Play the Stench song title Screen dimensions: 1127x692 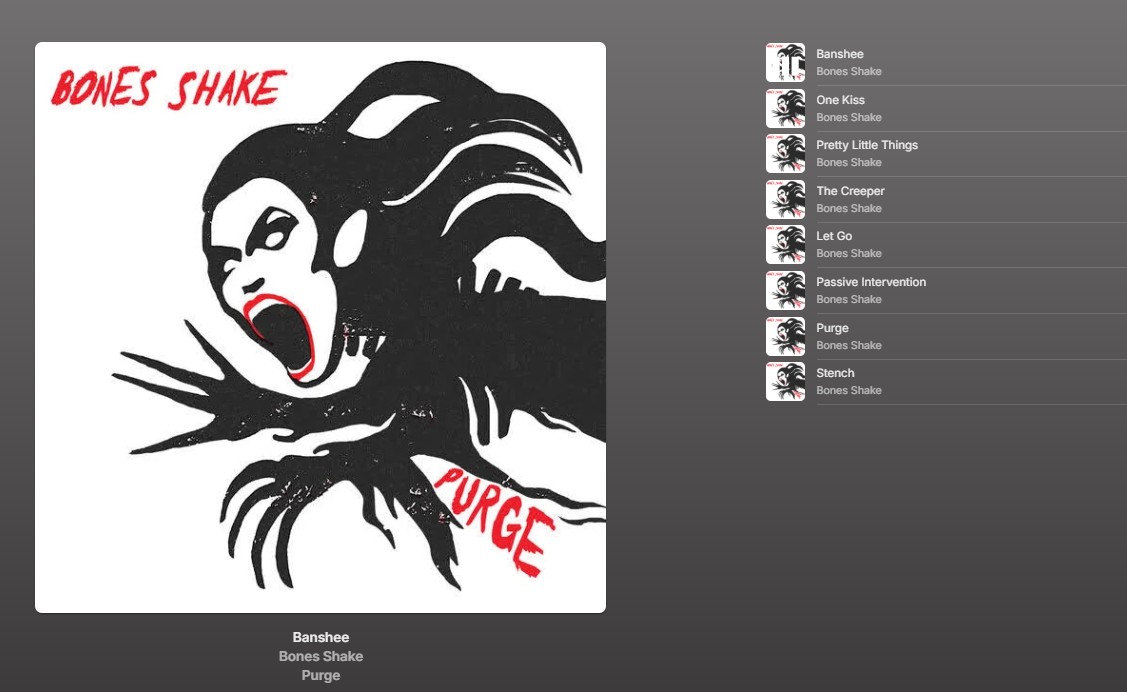835,373
